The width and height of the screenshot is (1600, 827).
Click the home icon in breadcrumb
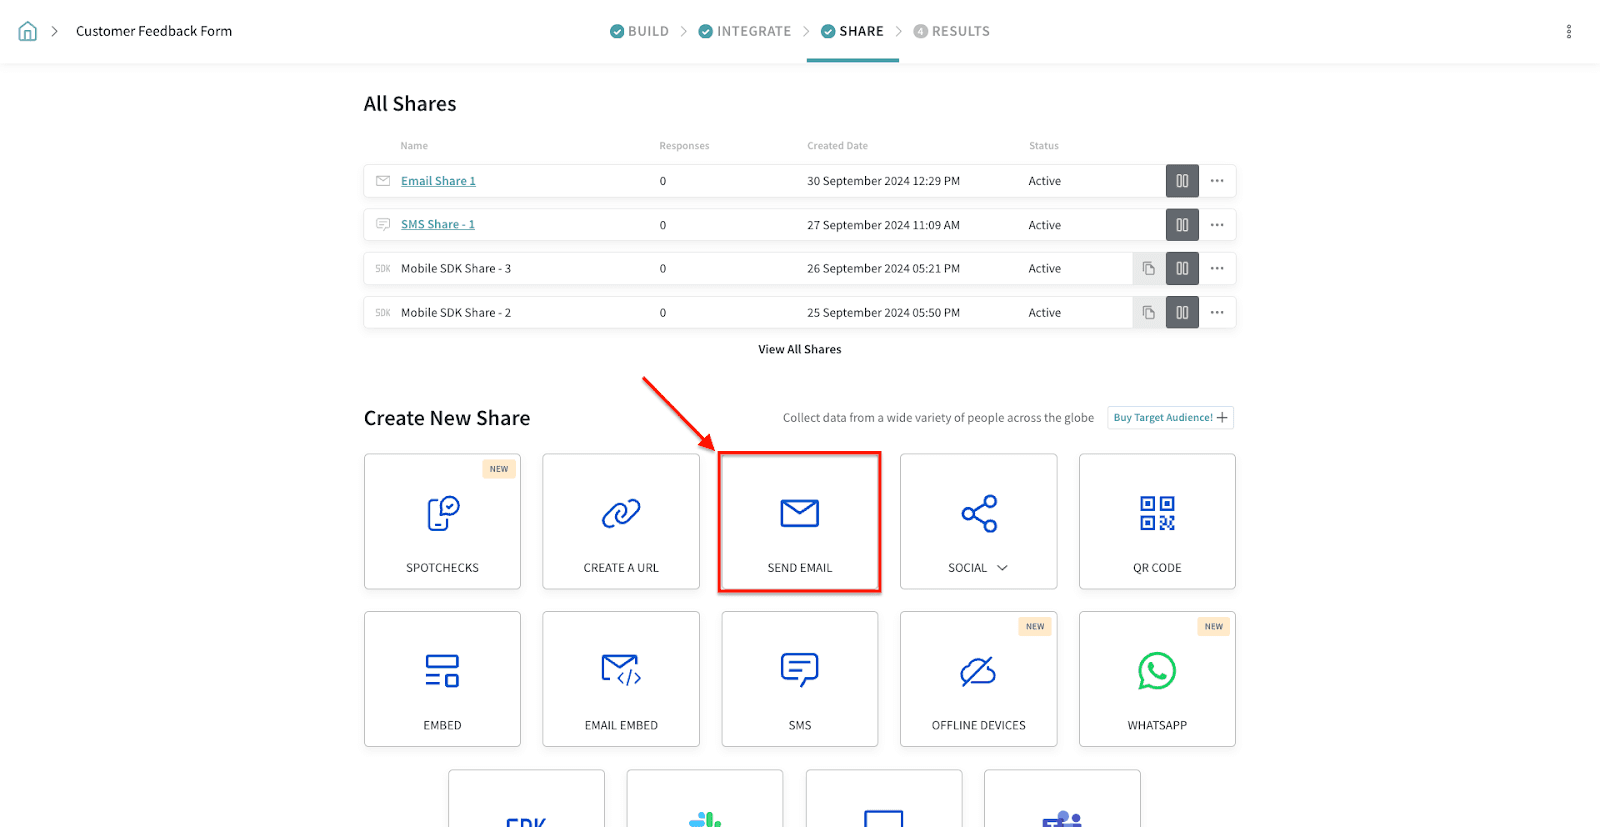28,31
